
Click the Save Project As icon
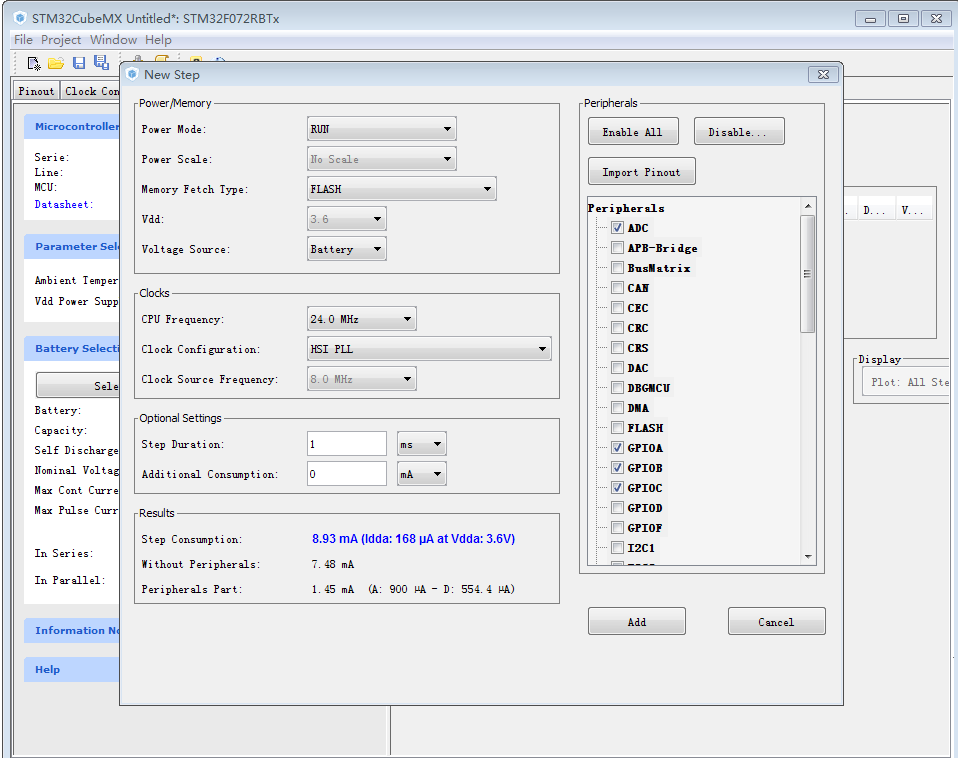pyautogui.click(x=101, y=62)
